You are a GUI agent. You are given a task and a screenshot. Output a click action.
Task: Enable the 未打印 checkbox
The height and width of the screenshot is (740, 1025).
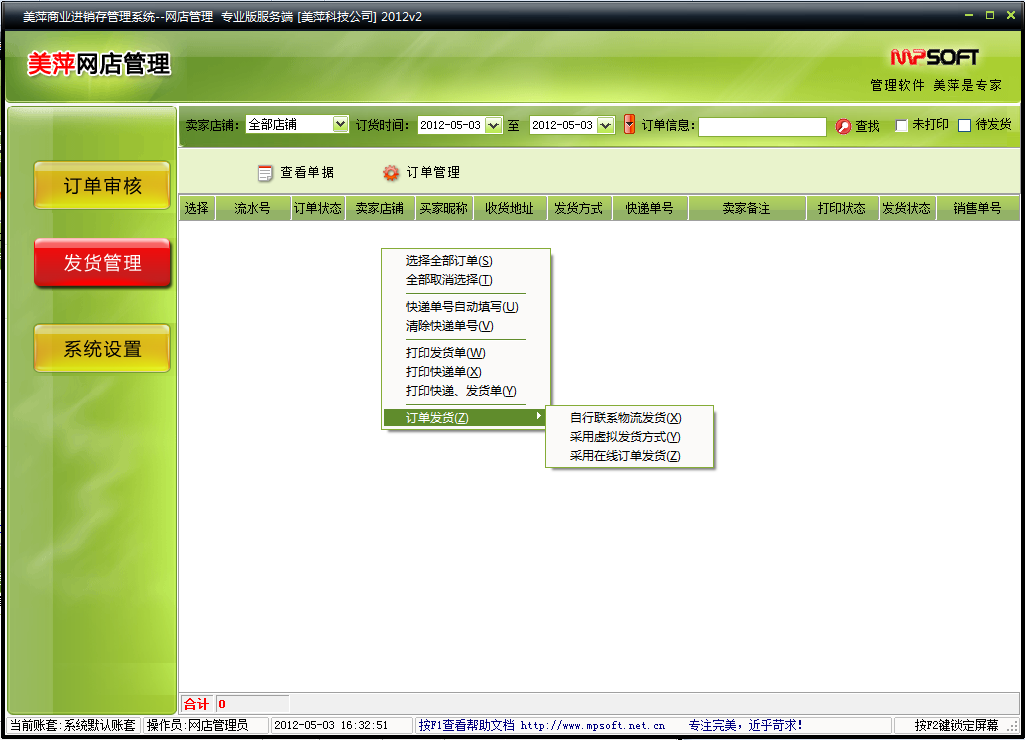pos(901,126)
